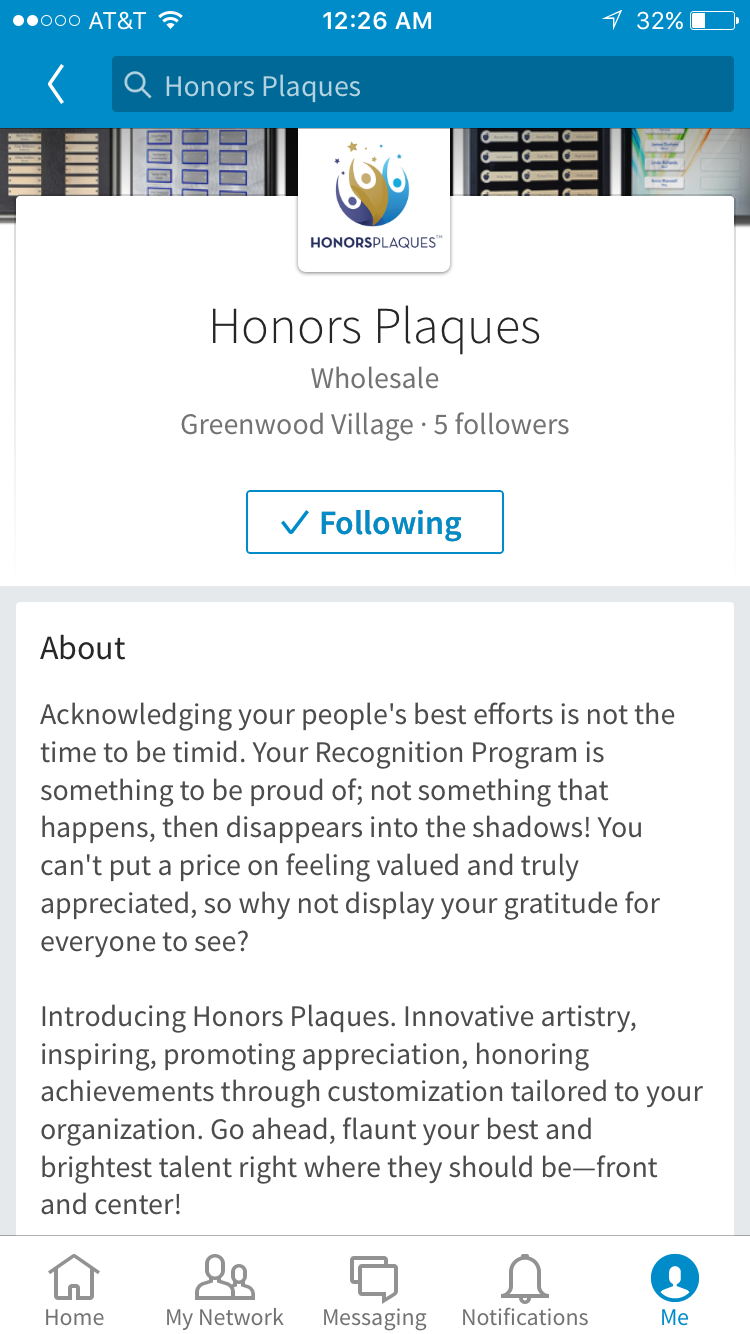Tap the checkmark in Following button
750x1334 pixels.
[x=294, y=523]
